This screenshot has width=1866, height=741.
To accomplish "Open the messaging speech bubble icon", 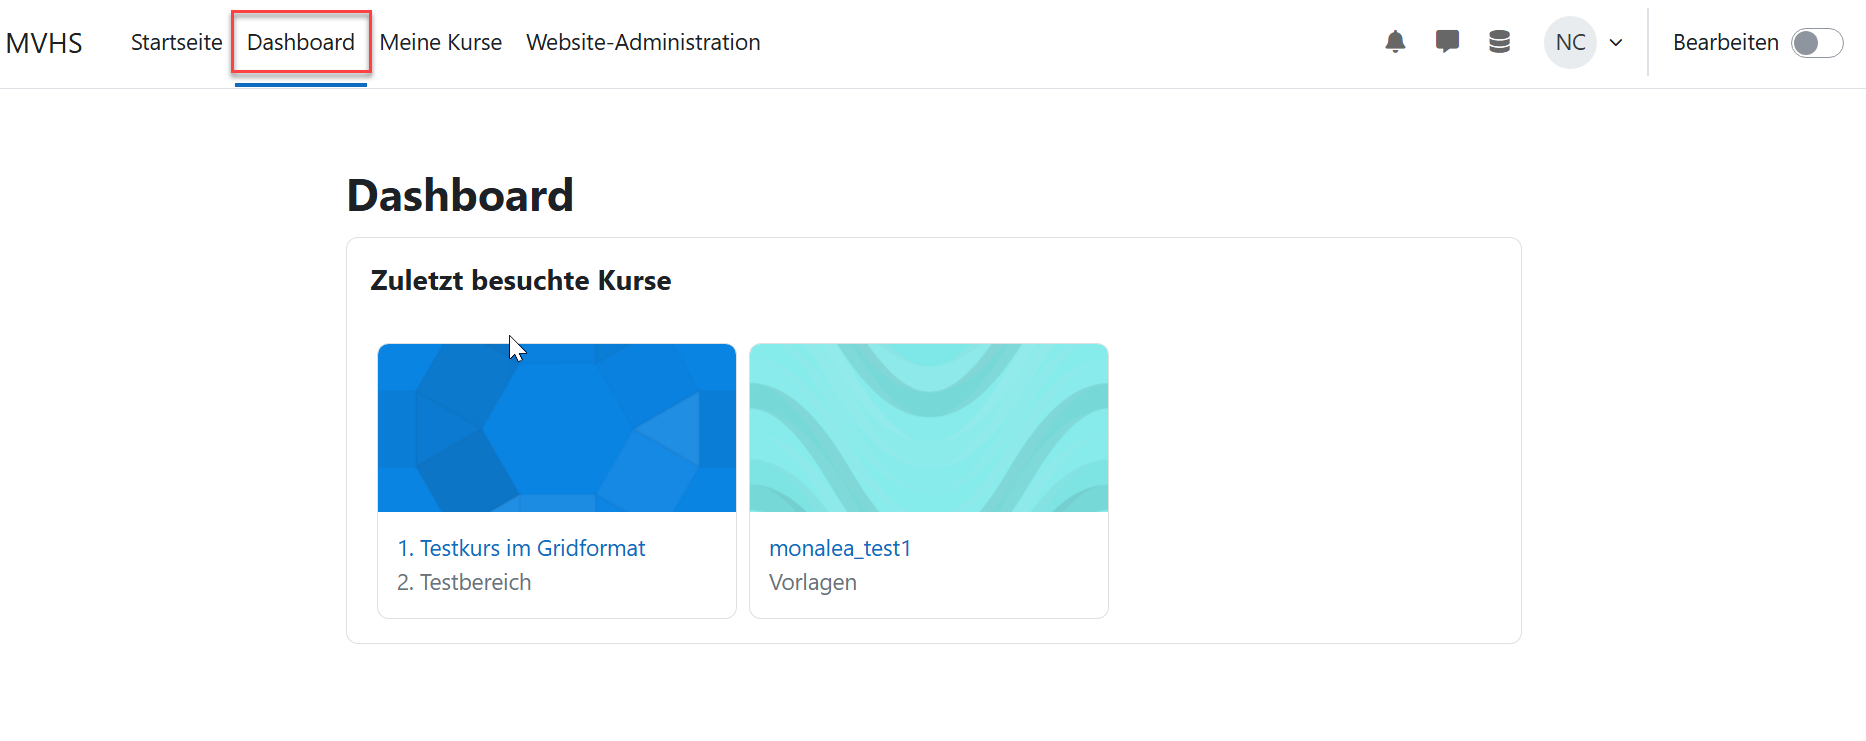I will pos(1447,42).
